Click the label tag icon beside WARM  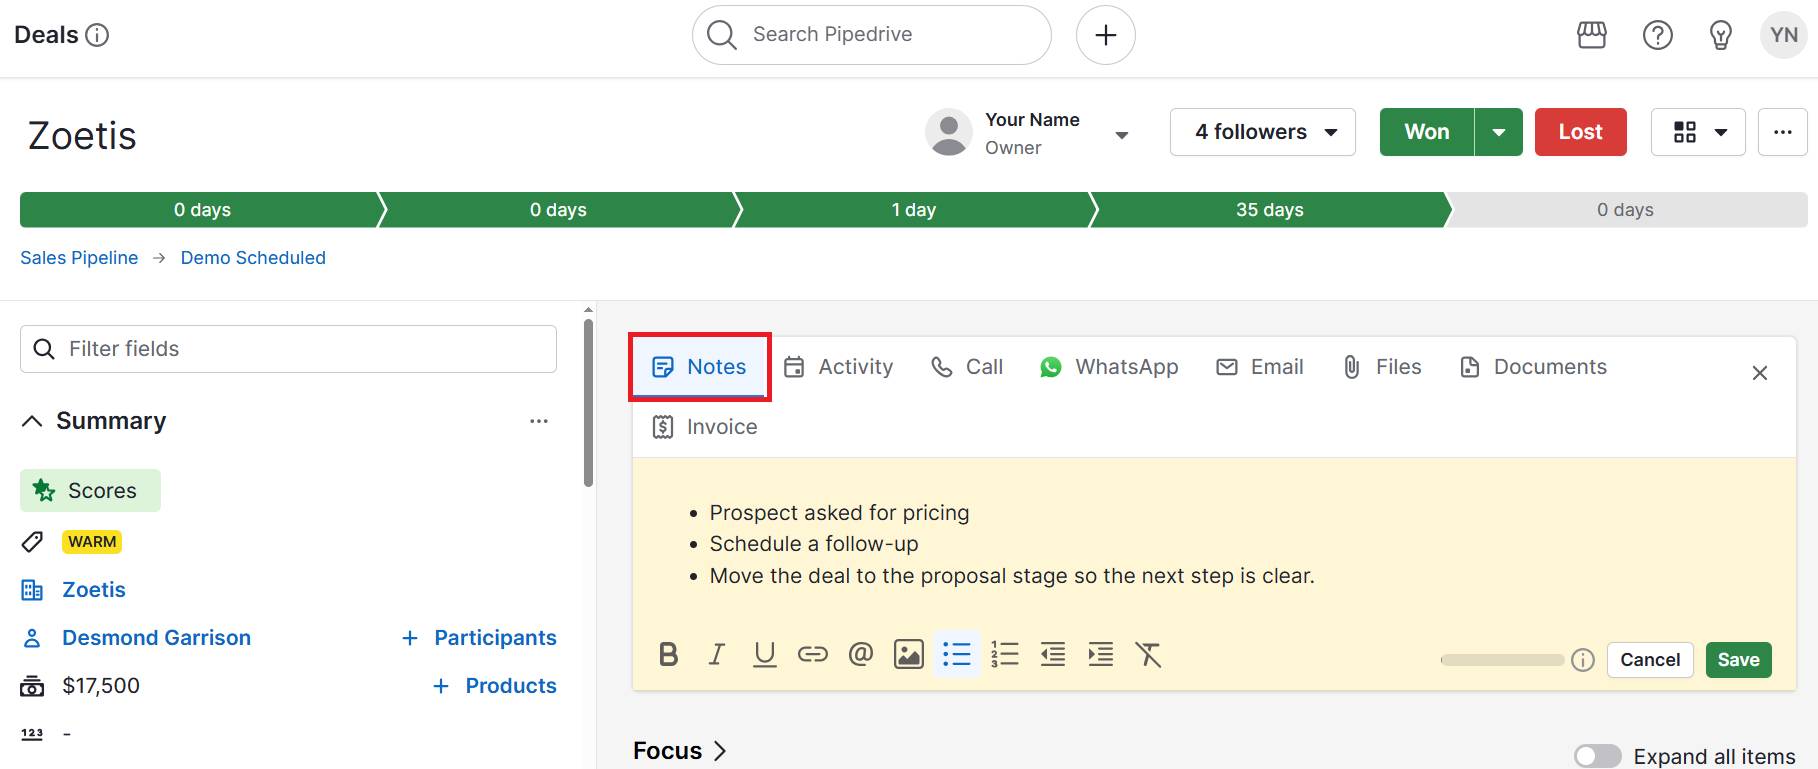32,542
